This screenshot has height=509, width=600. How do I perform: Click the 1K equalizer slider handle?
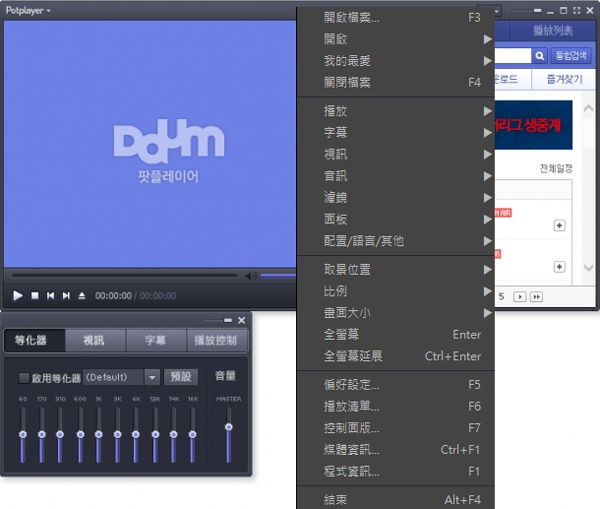(99, 434)
